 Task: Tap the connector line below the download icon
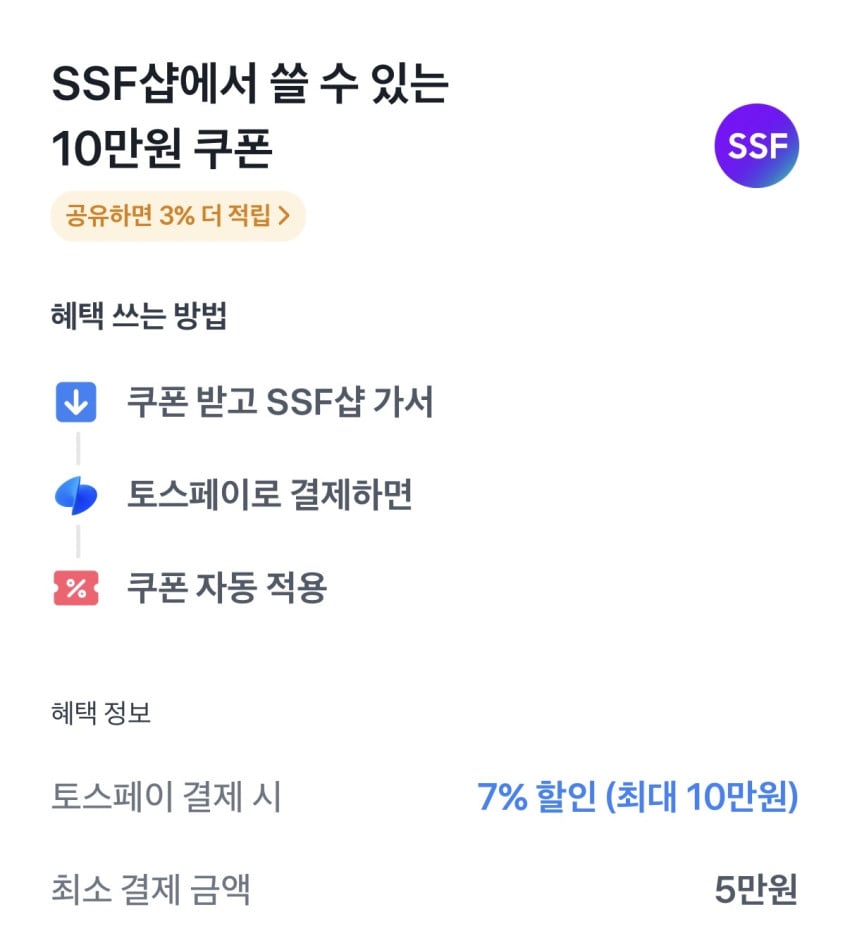(x=77, y=449)
